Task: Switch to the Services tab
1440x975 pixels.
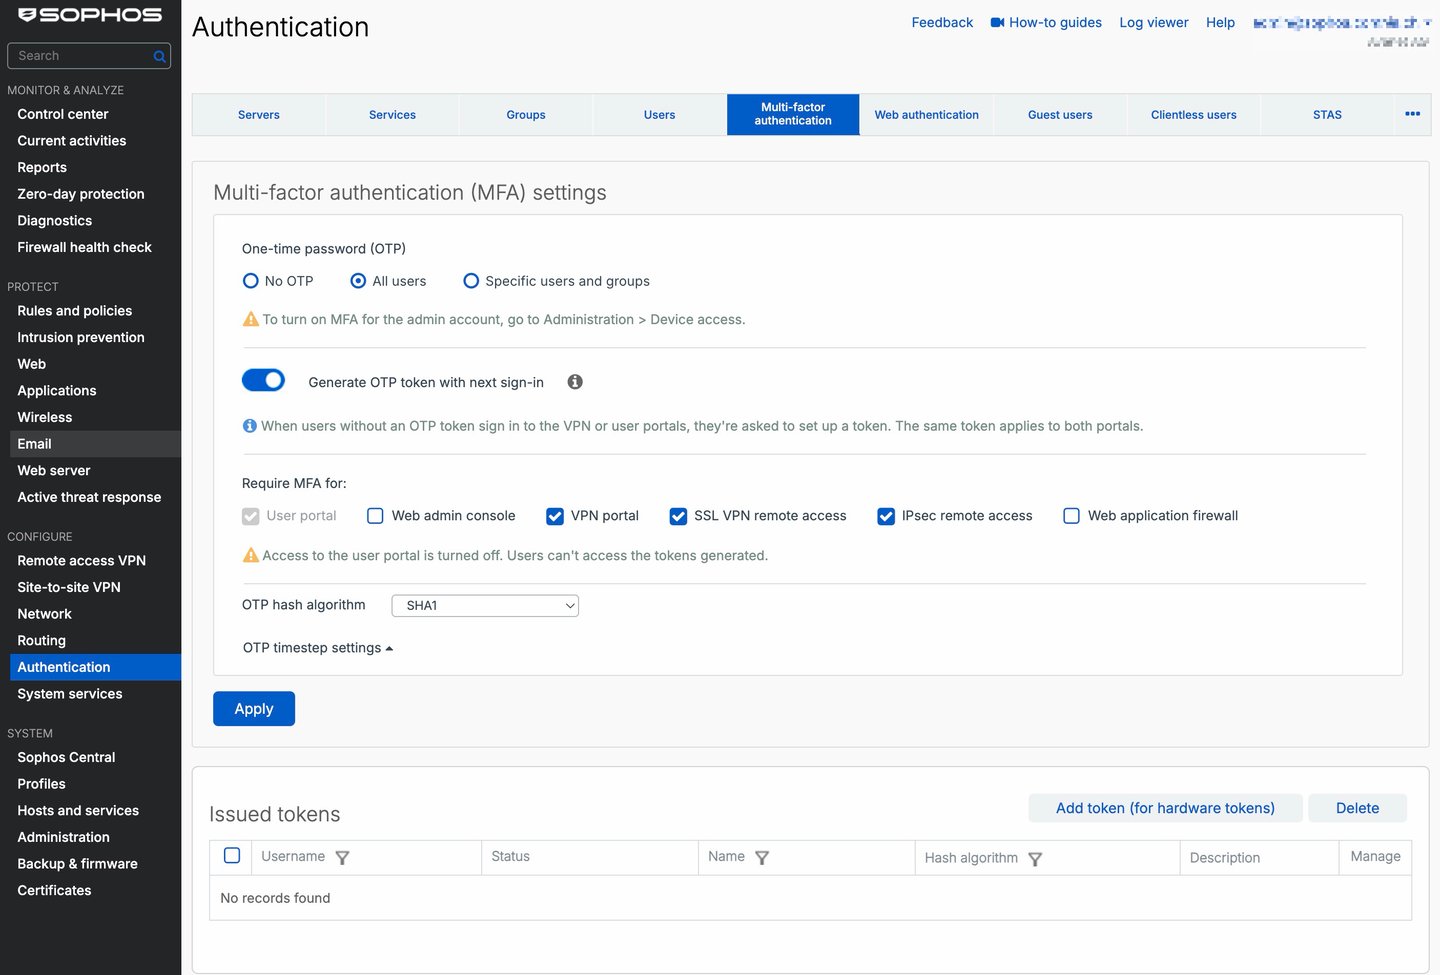Action: point(392,115)
